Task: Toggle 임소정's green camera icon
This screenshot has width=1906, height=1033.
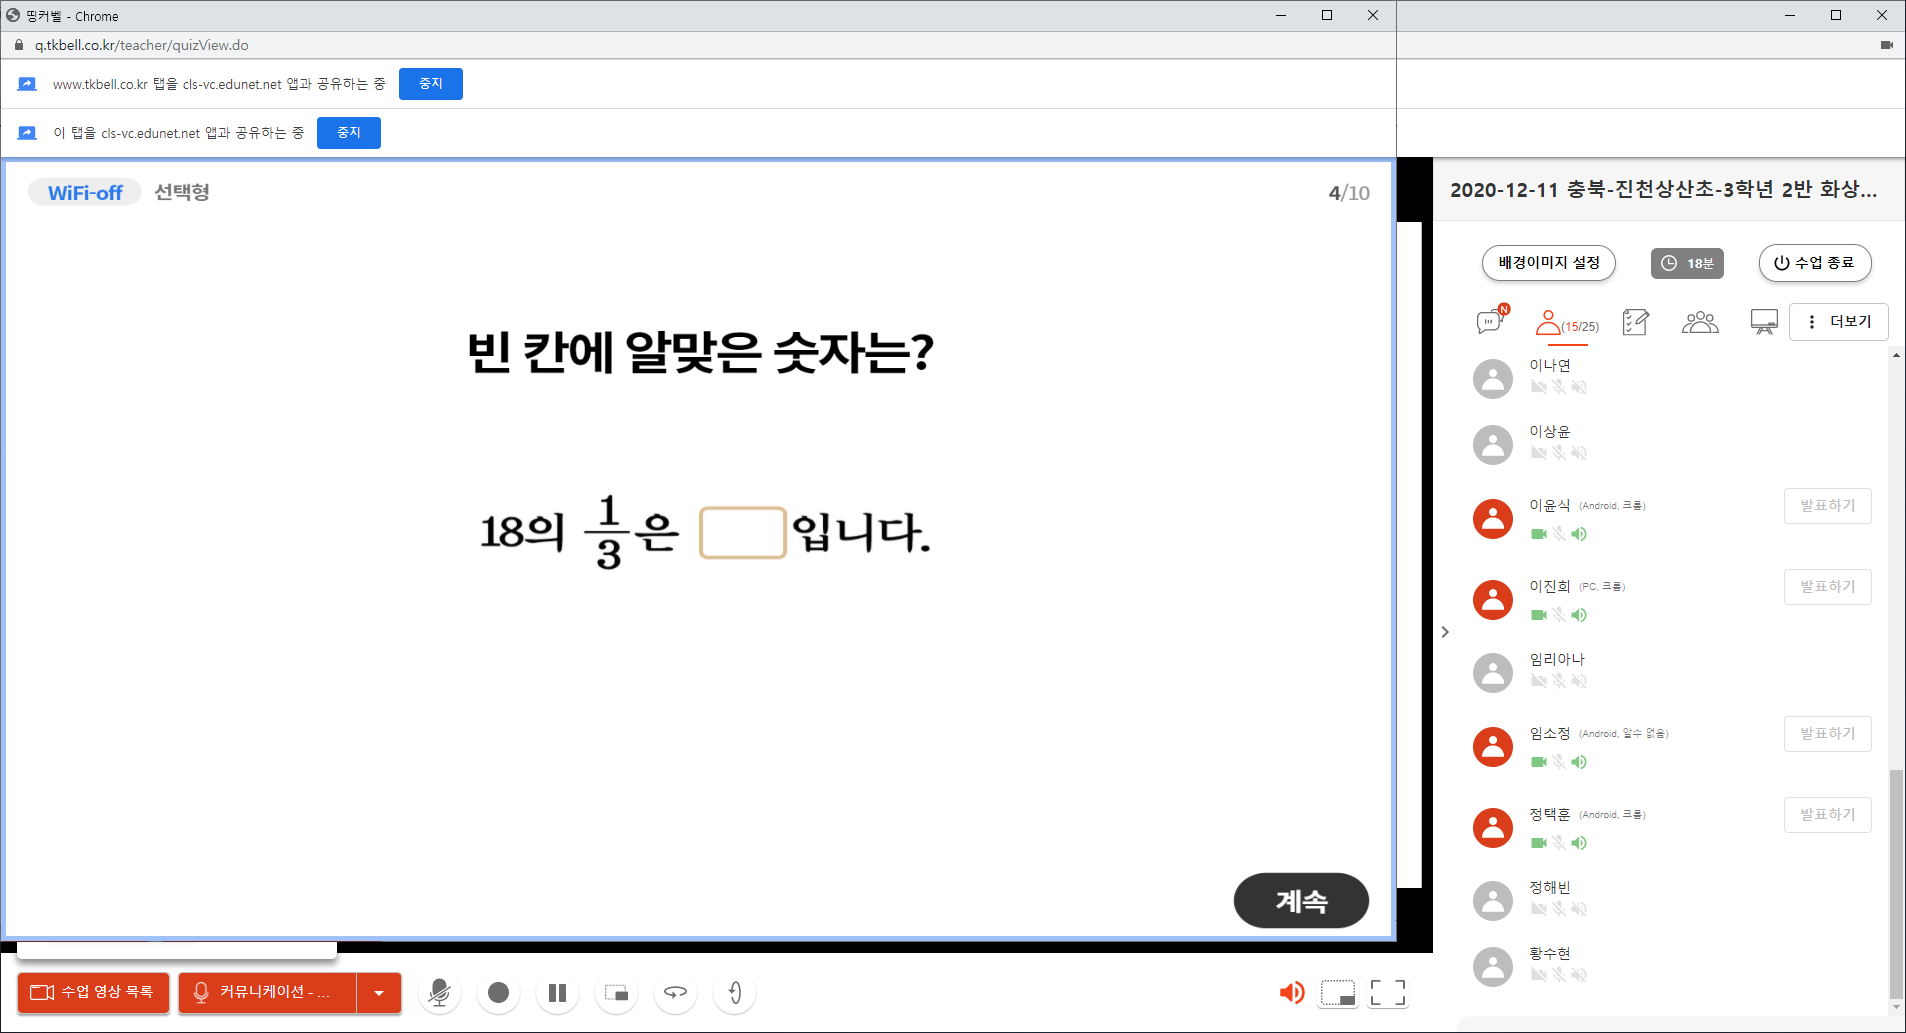Action: [x=1539, y=762]
